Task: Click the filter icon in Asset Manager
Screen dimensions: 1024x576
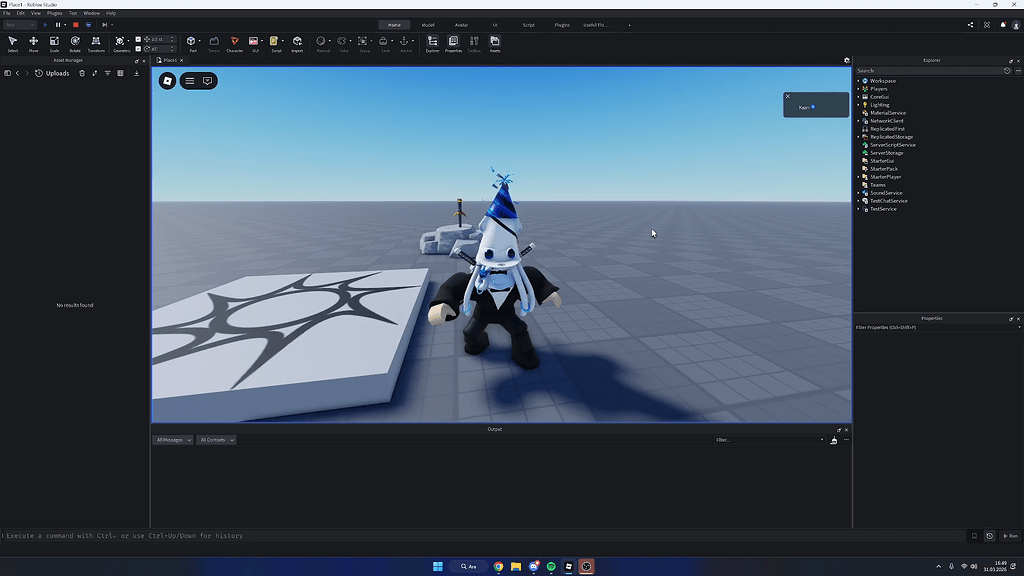Action: pyautogui.click(x=108, y=73)
